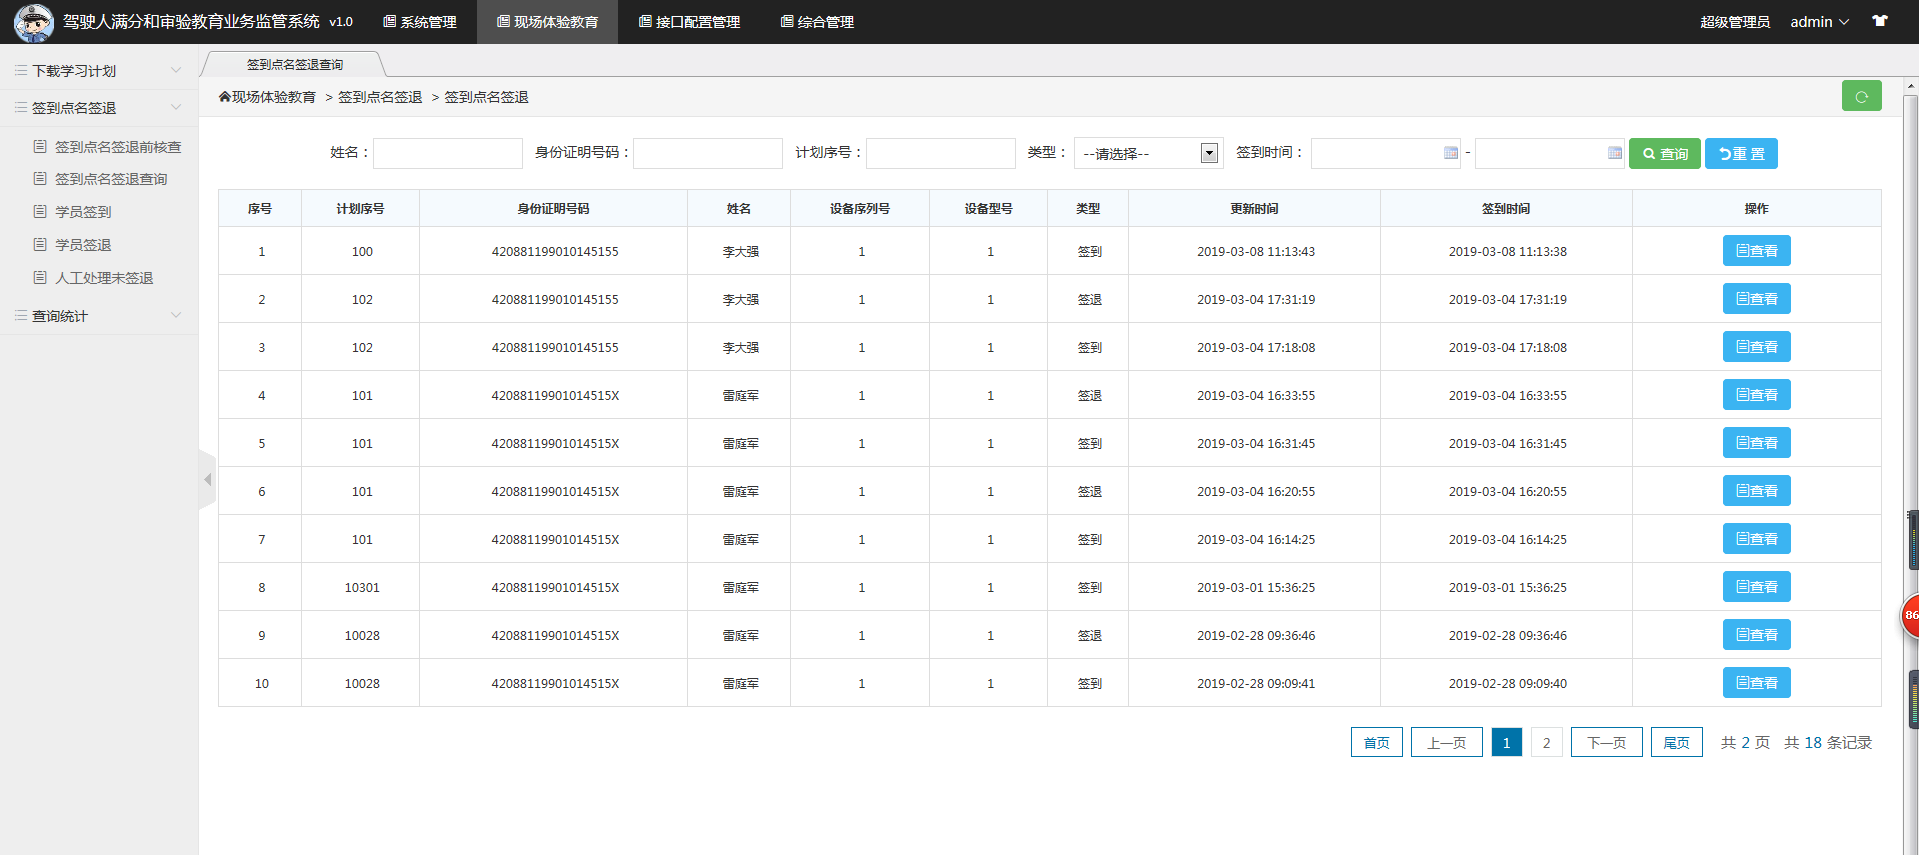The image size is (1919, 855).
Task: Click plan number 10301 cell
Action: click(x=362, y=587)
